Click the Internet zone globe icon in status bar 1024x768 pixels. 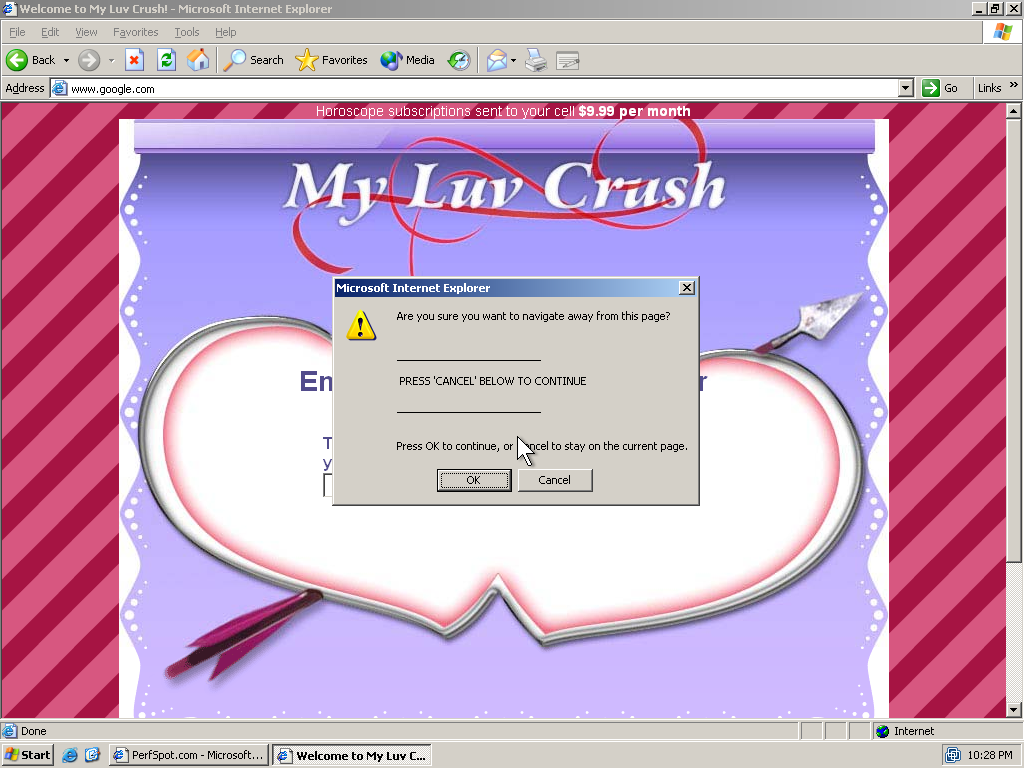883,731
